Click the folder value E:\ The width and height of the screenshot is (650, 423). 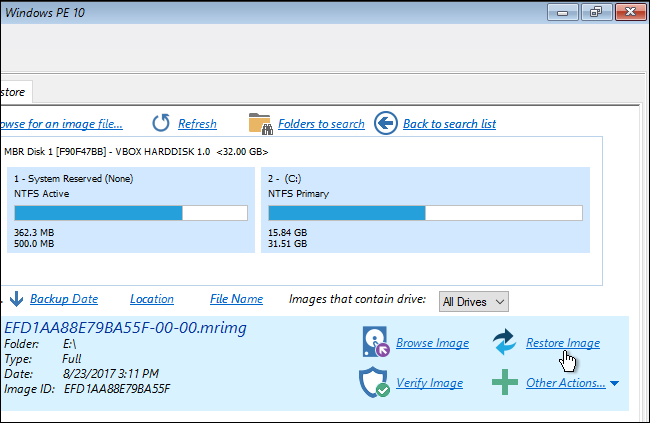tap(69, 344)
